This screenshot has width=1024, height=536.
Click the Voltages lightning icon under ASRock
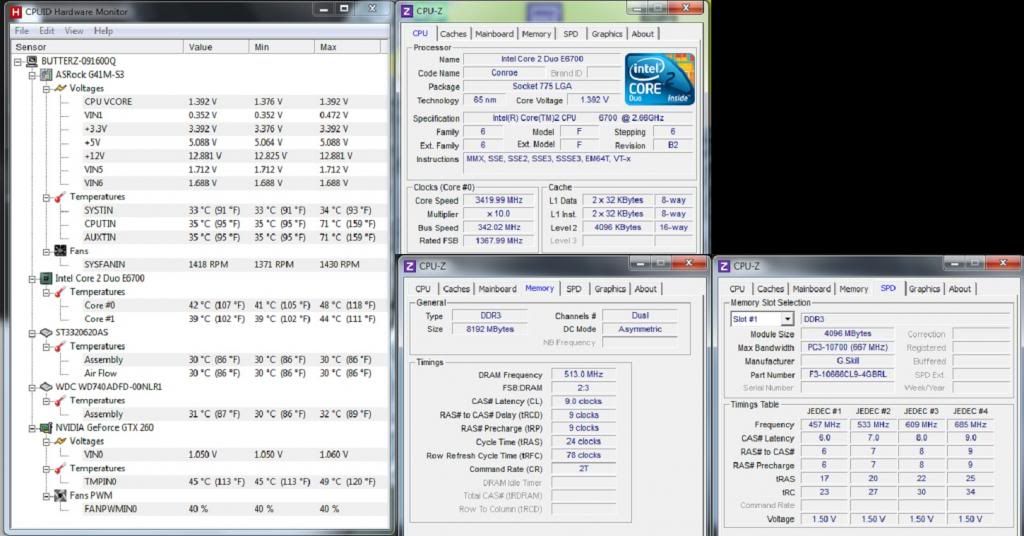coord(60,88)
